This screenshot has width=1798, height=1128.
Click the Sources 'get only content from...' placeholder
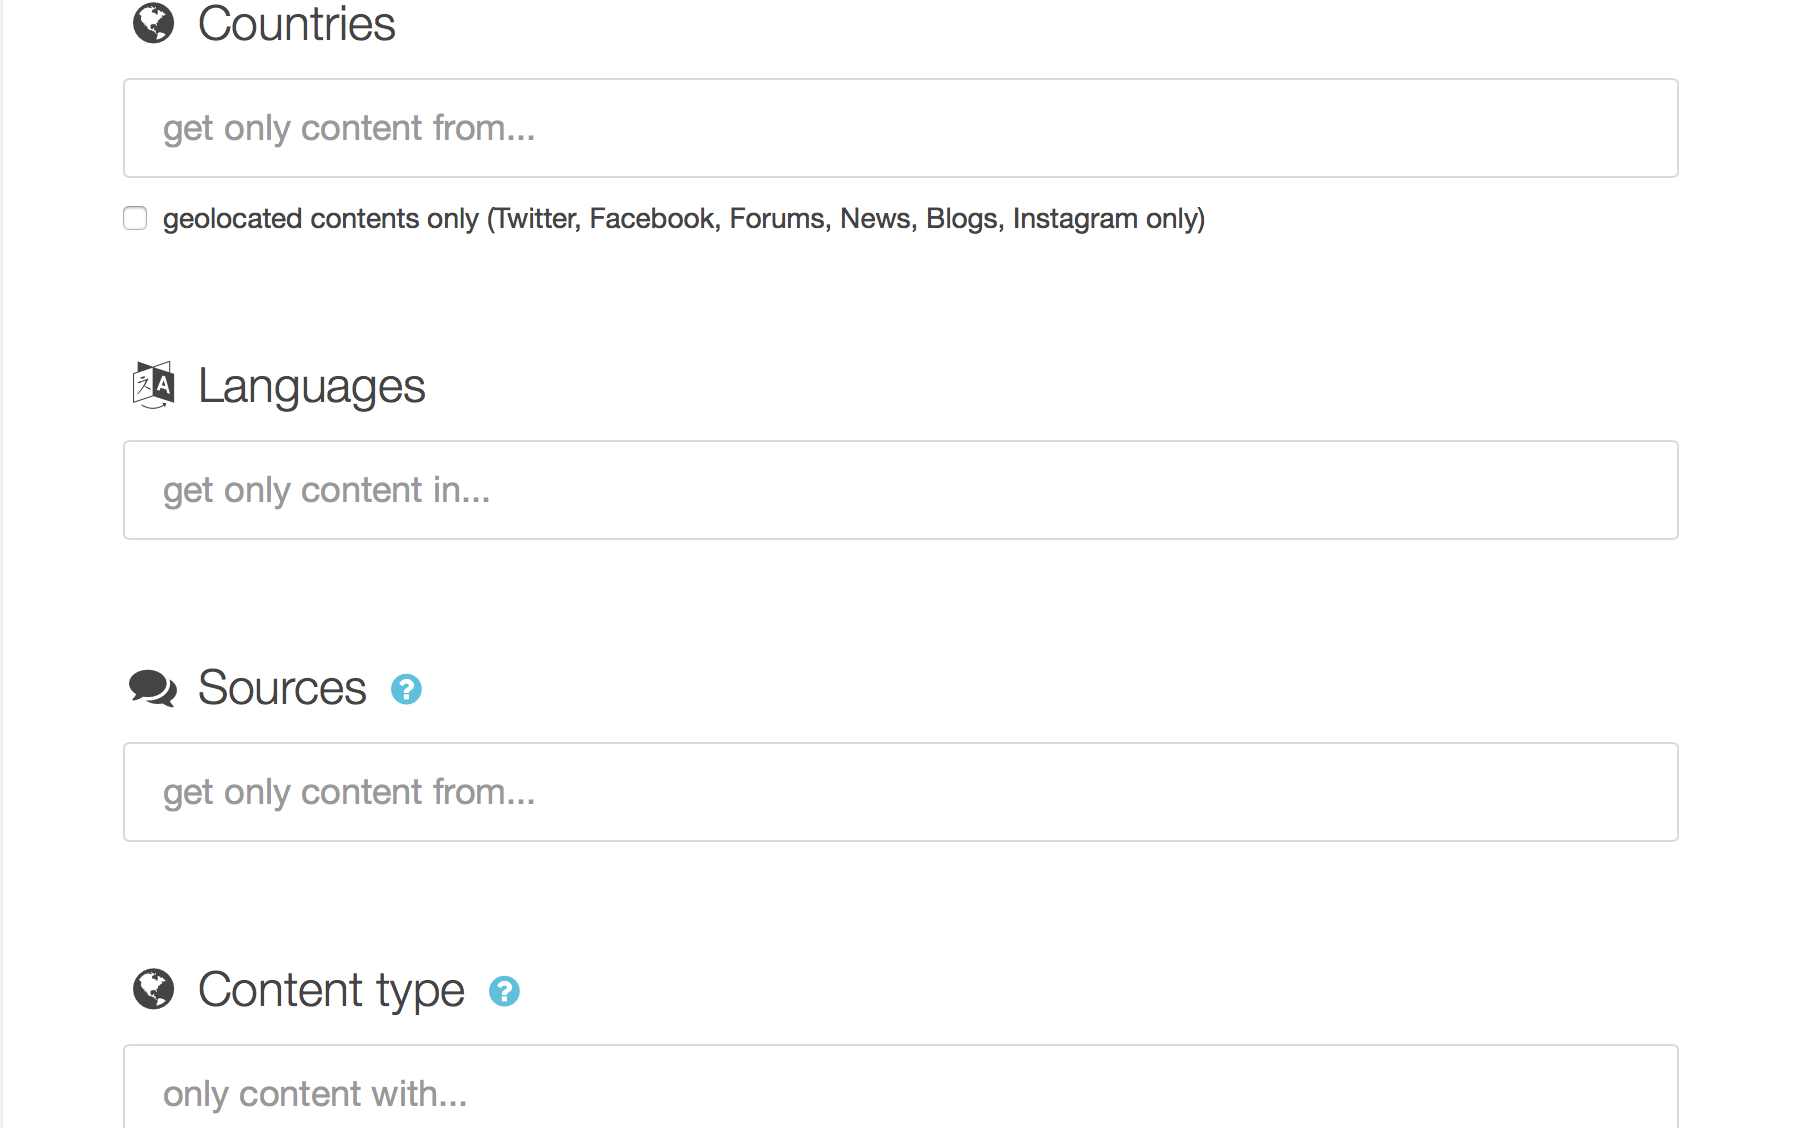[x=349, y=792]
